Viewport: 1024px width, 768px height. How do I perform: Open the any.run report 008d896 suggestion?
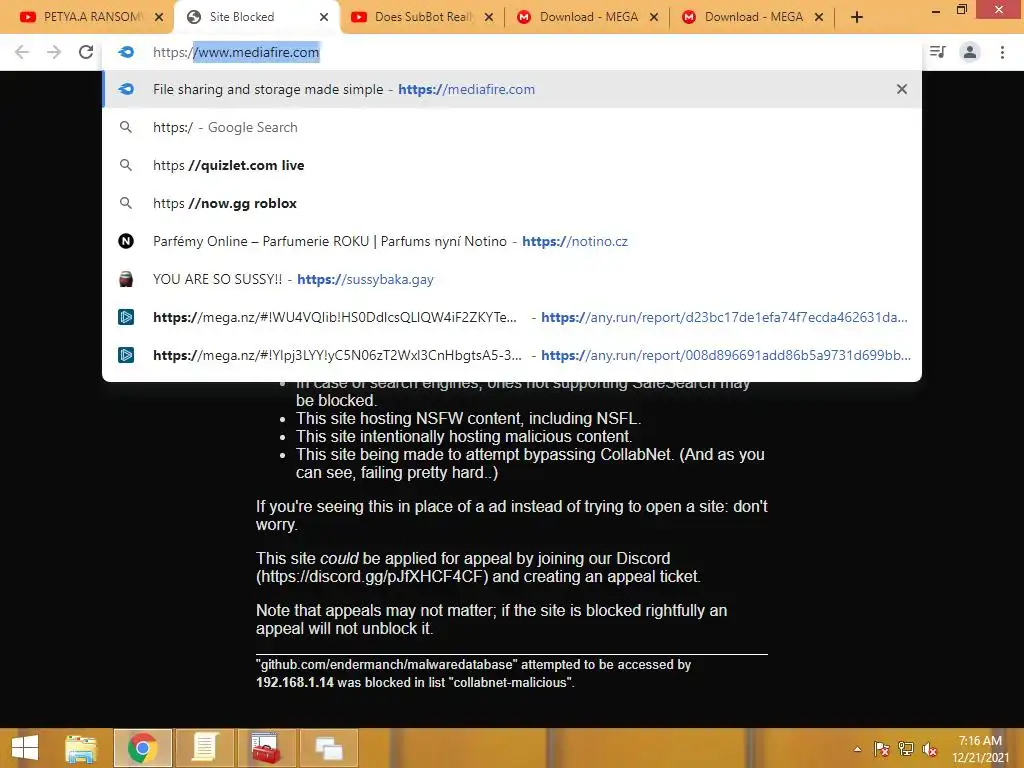coord(512,355)
